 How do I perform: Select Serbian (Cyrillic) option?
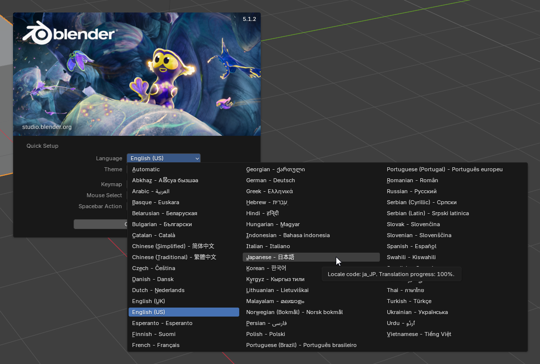point(455,202)
